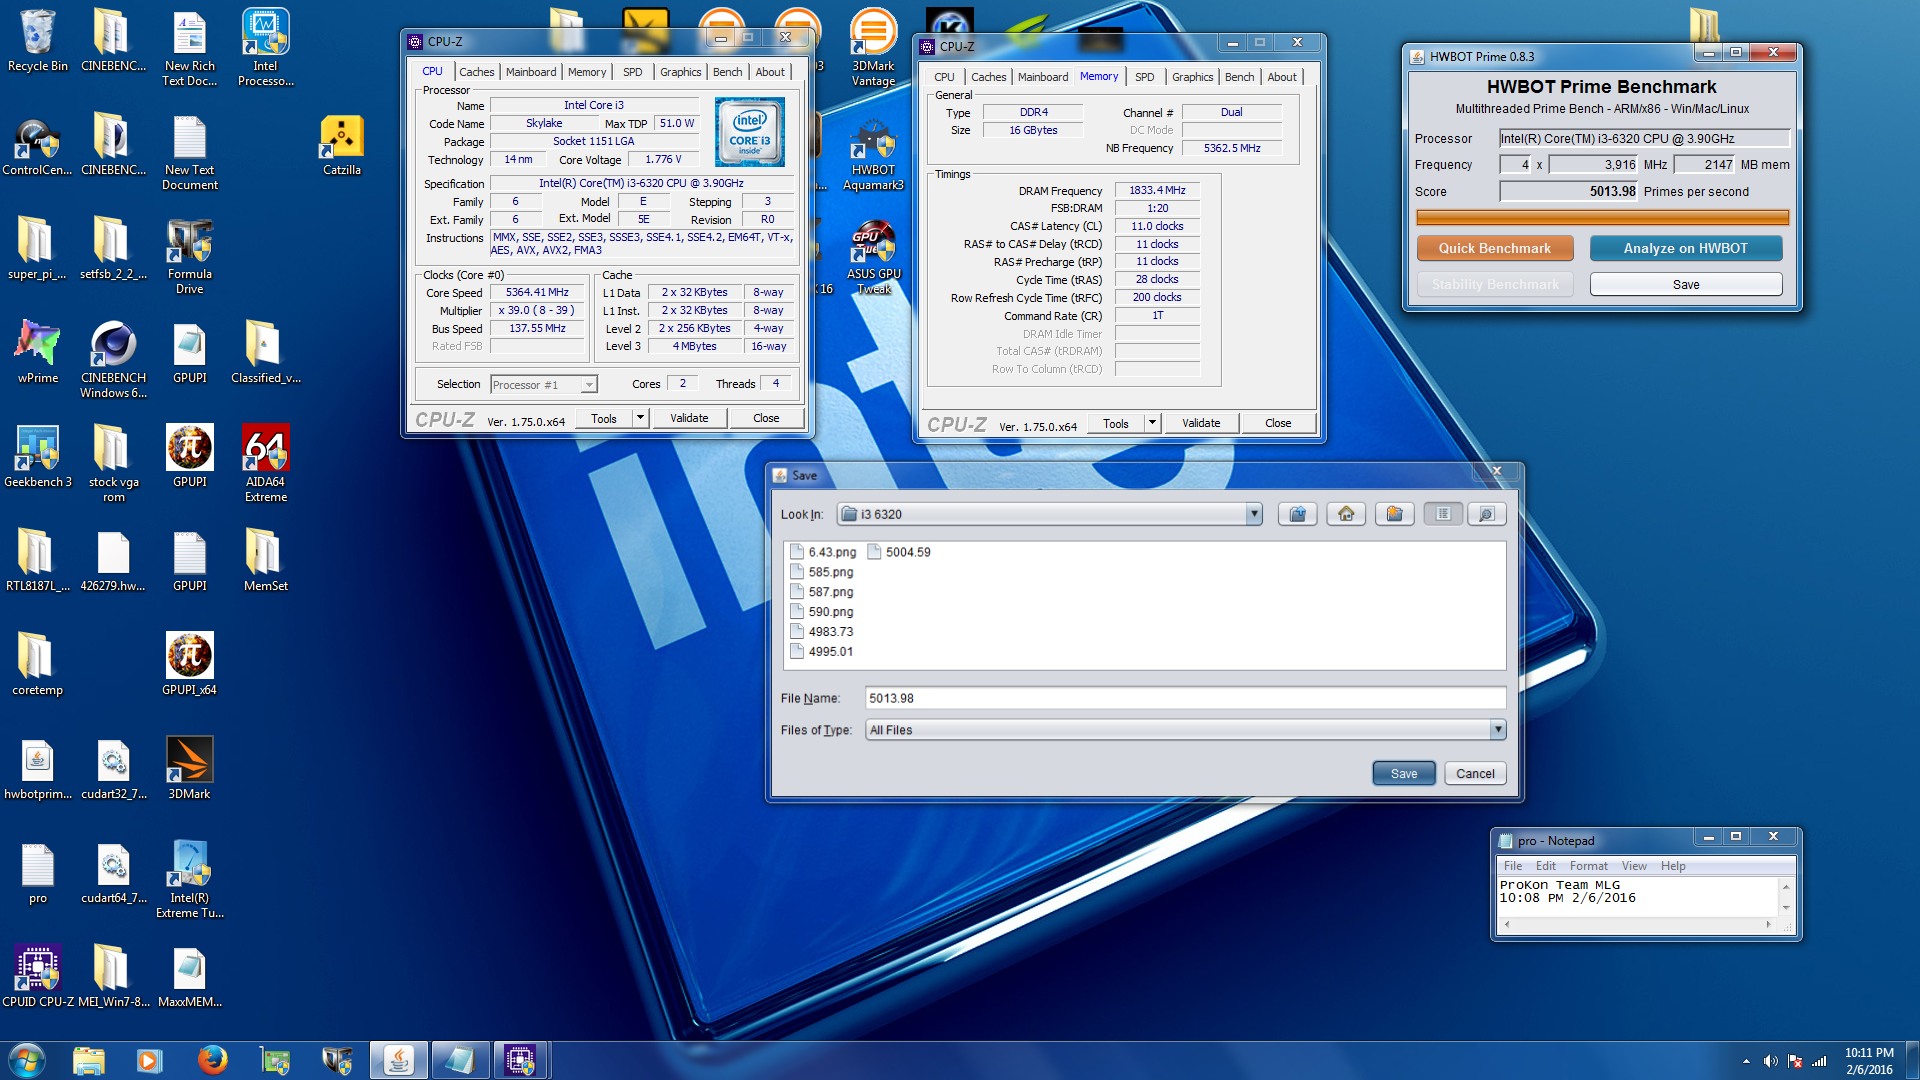
Task: Click Validate in right CPU-Z Memory window
Action: [1200, 423]
